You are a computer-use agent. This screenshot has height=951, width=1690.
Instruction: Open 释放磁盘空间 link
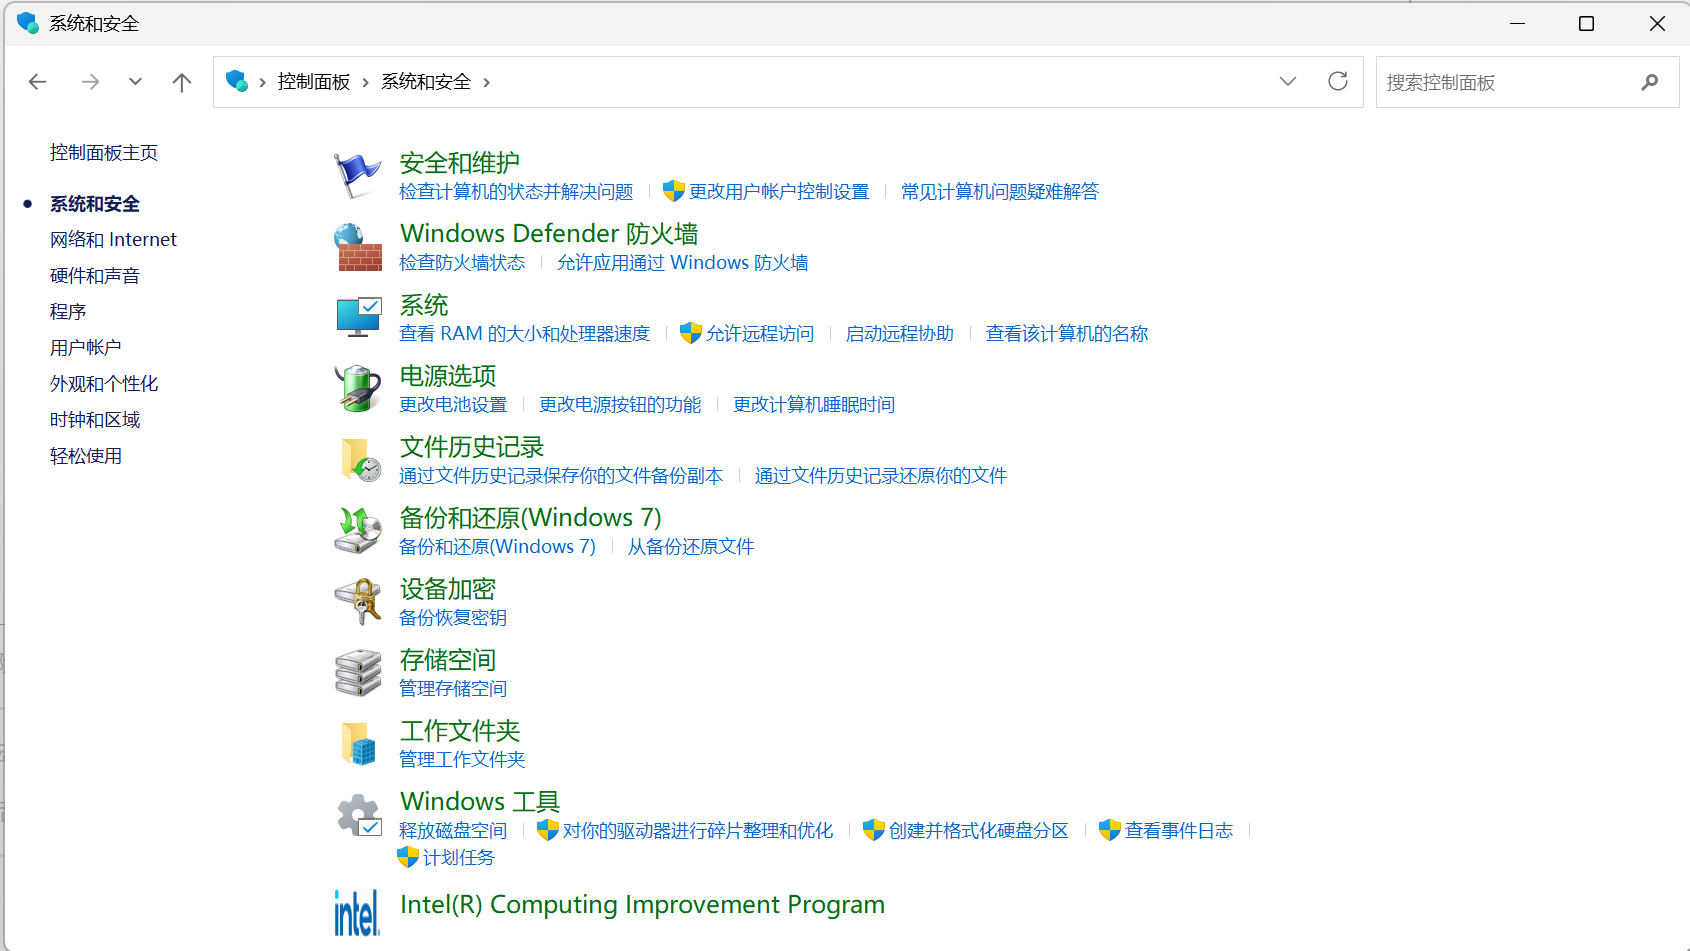coord(453,831)
